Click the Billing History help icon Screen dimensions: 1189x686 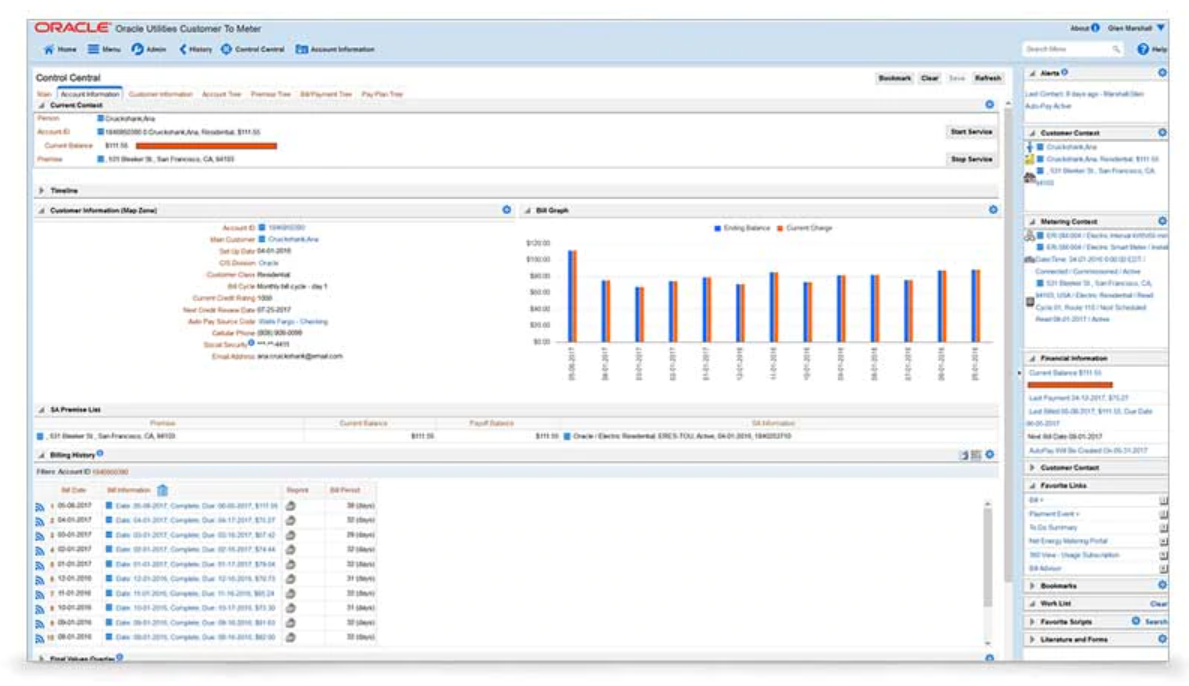(x=100, y=454)
